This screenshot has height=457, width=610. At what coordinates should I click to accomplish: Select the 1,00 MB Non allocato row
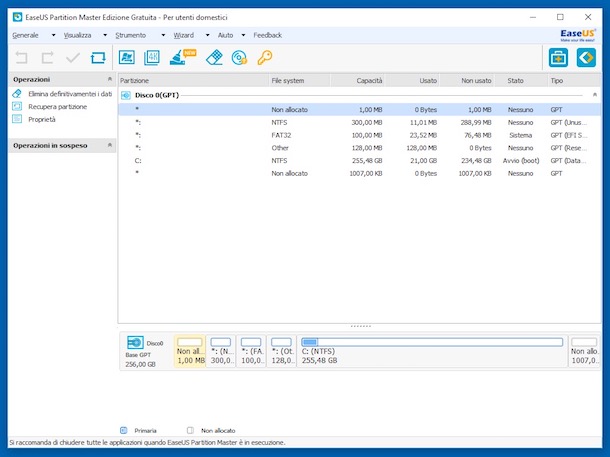[x=359, y=110]
